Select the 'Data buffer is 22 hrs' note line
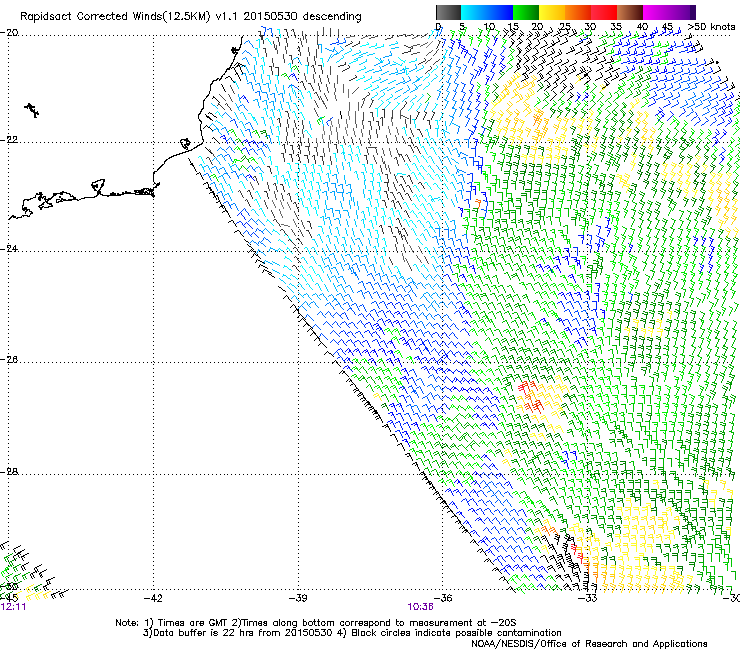Screen dimensions: 740x650 [352, 633]
